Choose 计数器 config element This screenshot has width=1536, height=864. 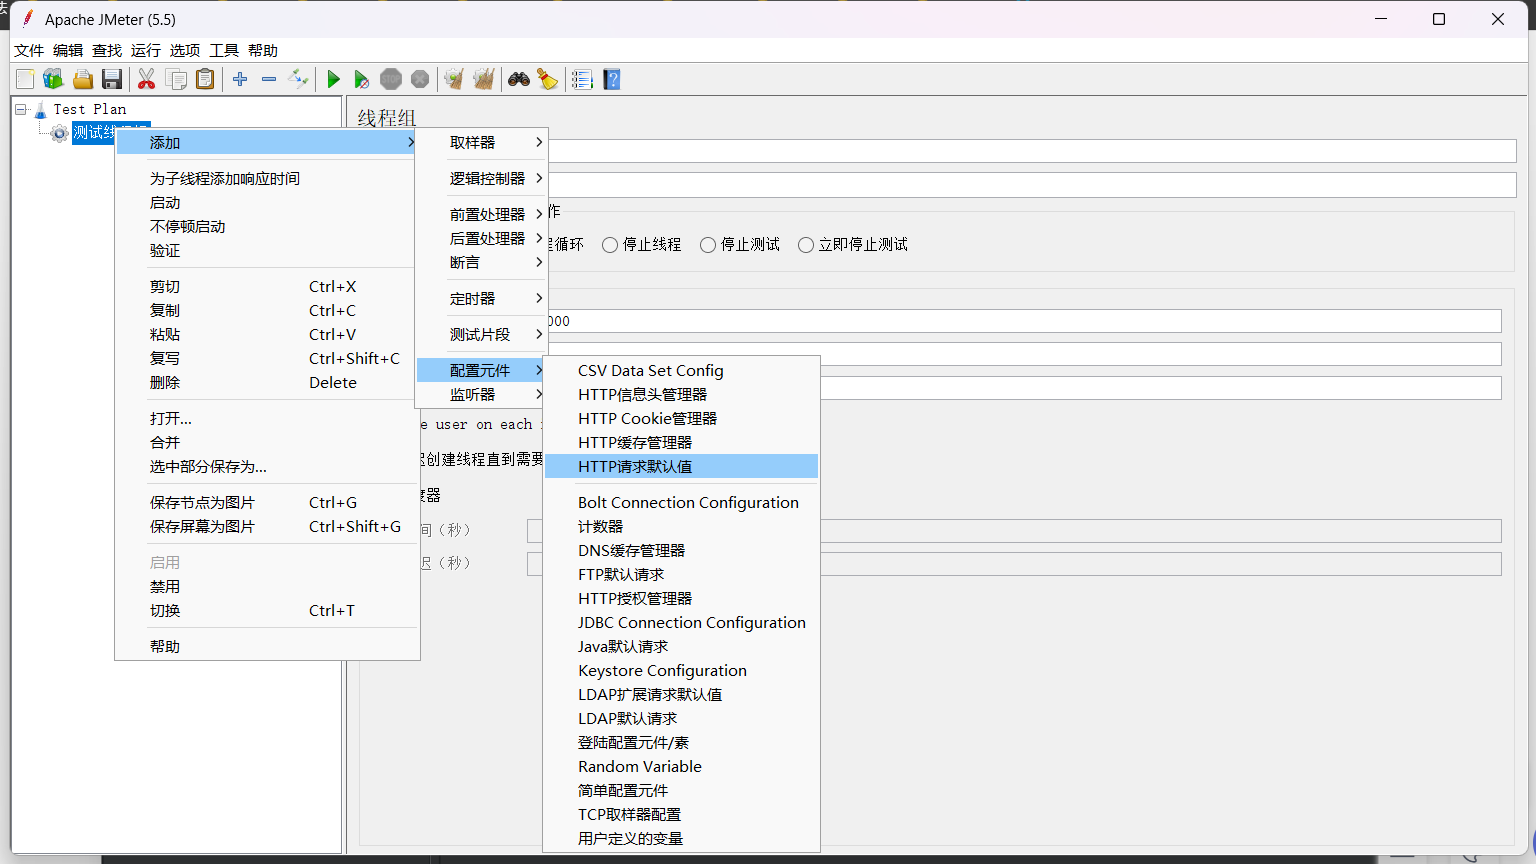(x=681, y=527)
